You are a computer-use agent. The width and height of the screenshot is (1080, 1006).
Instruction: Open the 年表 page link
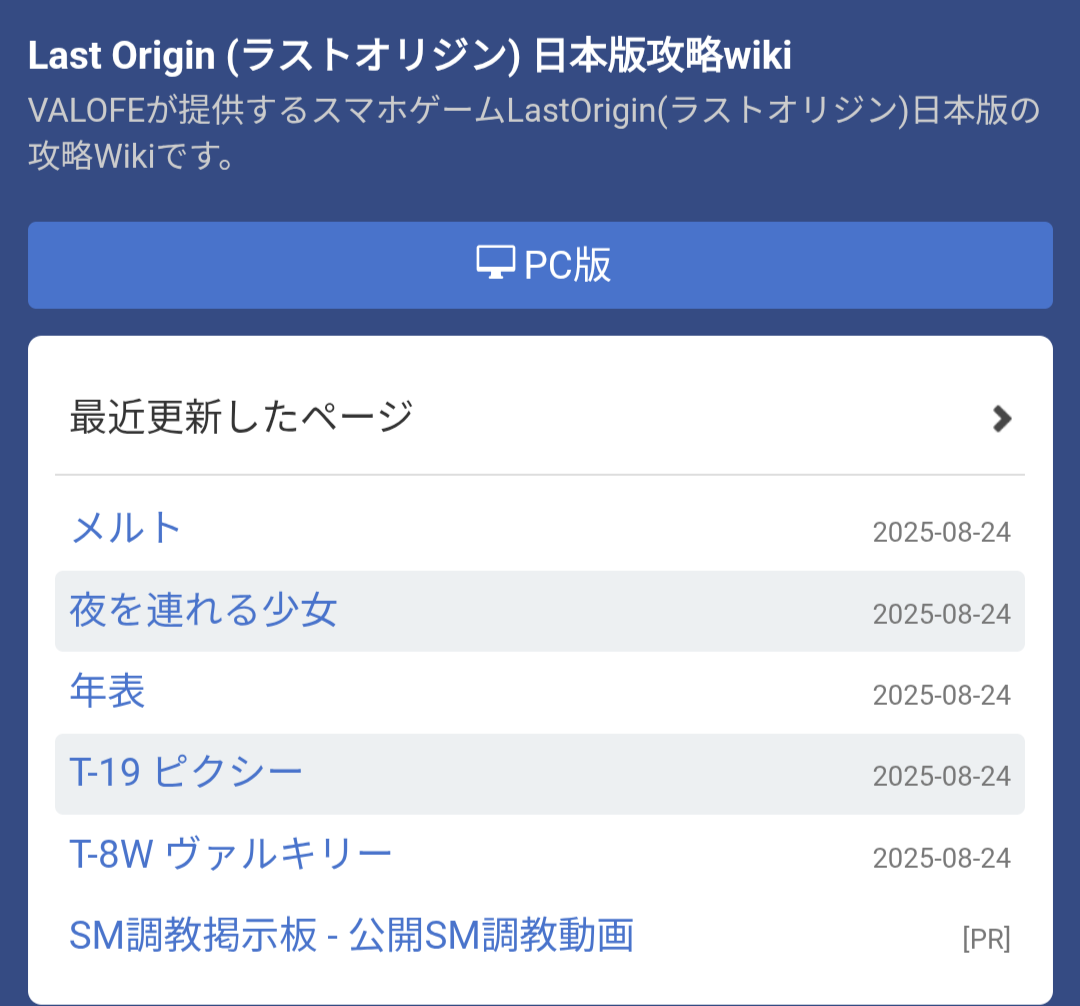point(107,691)
